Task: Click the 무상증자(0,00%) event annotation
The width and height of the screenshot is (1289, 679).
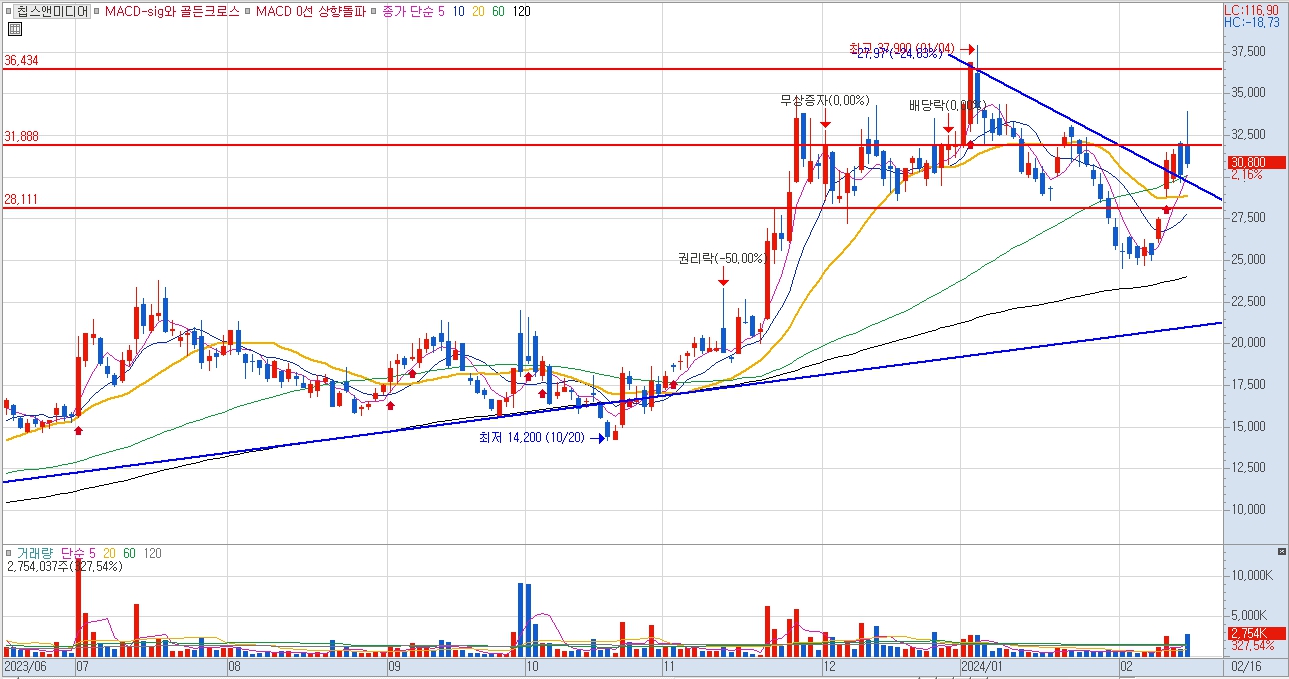Action: tap(825, 100)
